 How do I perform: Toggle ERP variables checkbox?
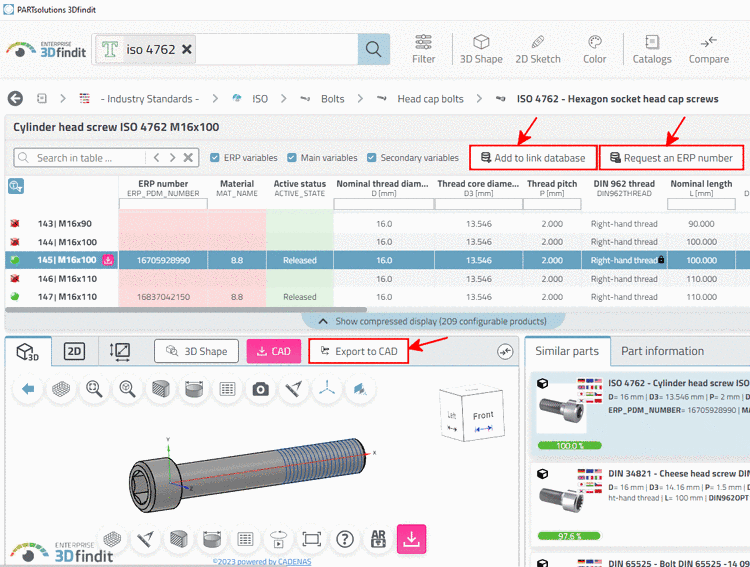click(x=215, y=157)
